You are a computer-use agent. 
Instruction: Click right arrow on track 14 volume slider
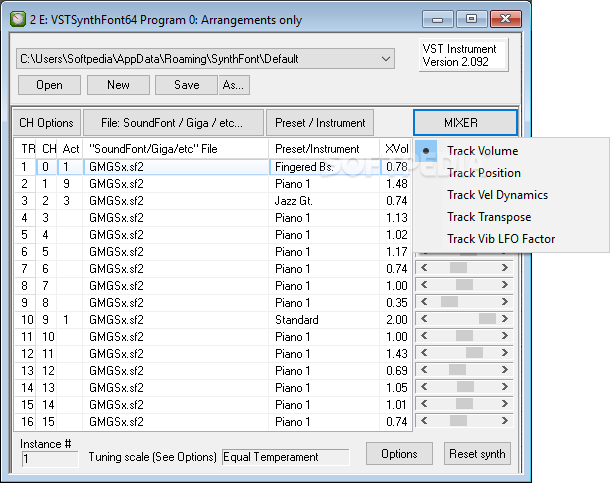505,387
